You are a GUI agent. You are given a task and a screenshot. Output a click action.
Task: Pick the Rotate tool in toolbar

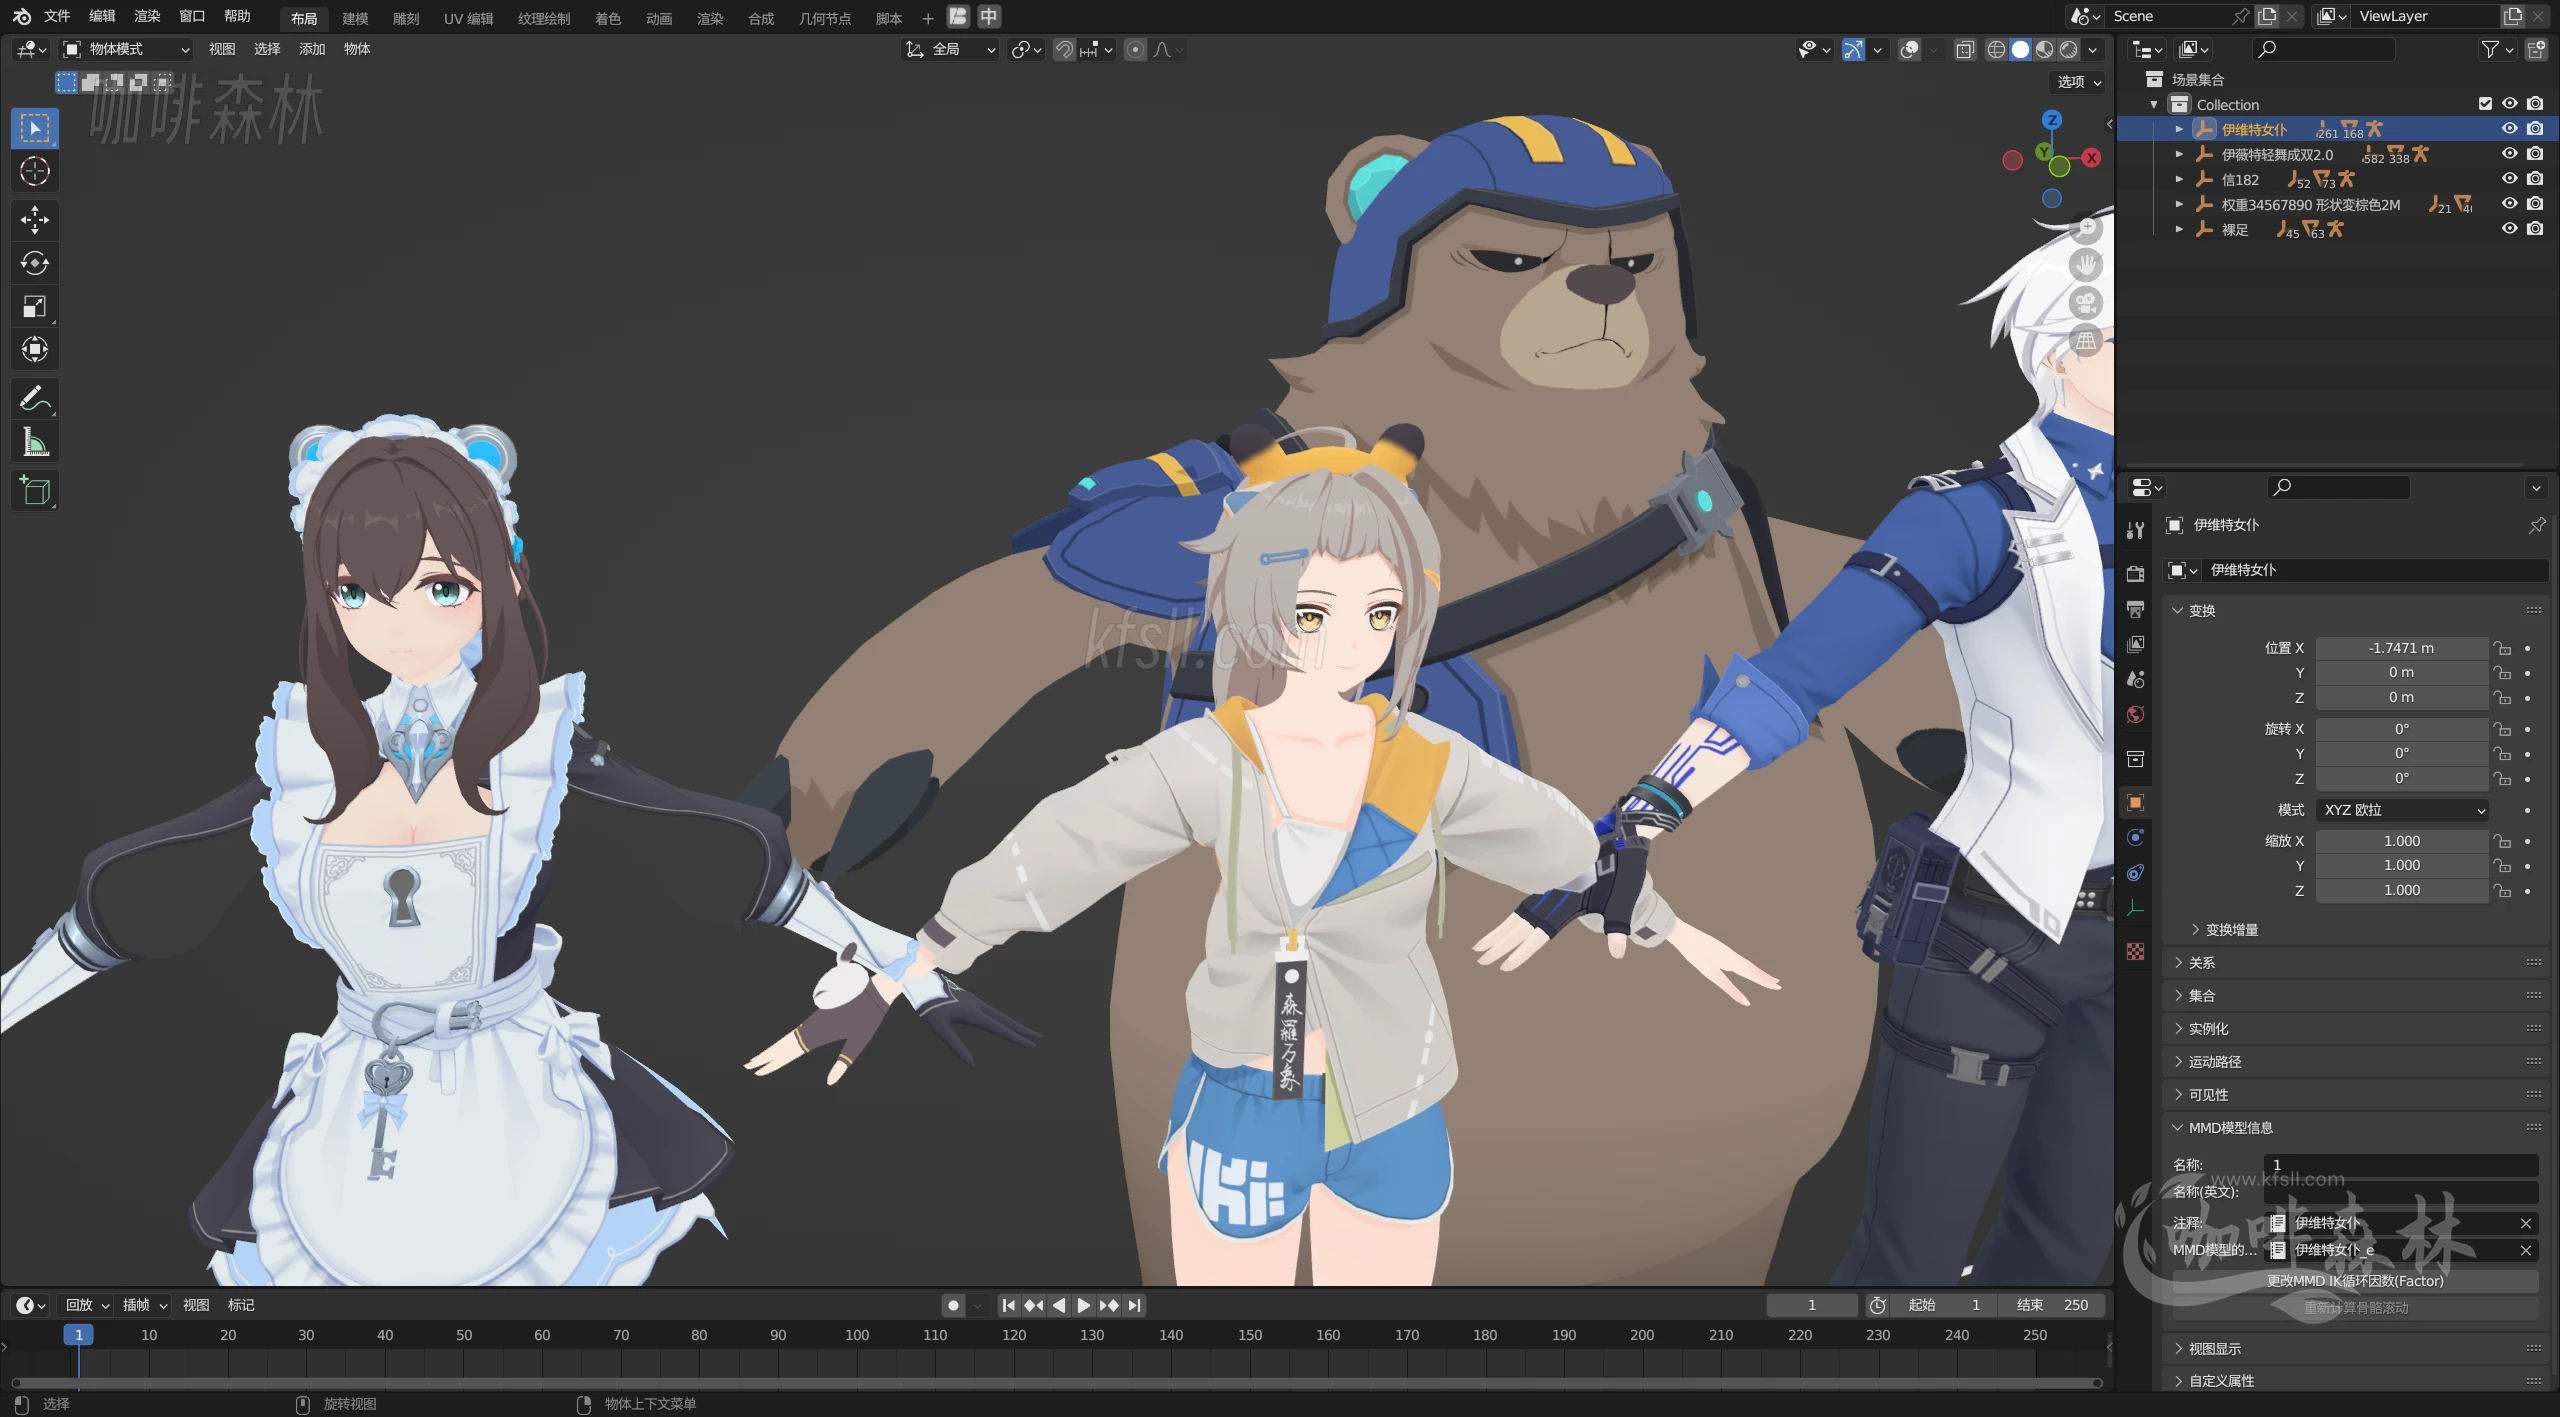click(35, 263)
